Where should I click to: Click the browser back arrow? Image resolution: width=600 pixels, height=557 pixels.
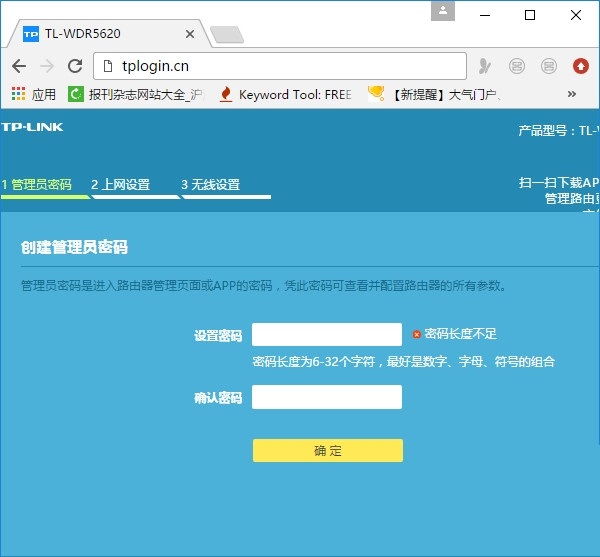[x=18, y=66]
